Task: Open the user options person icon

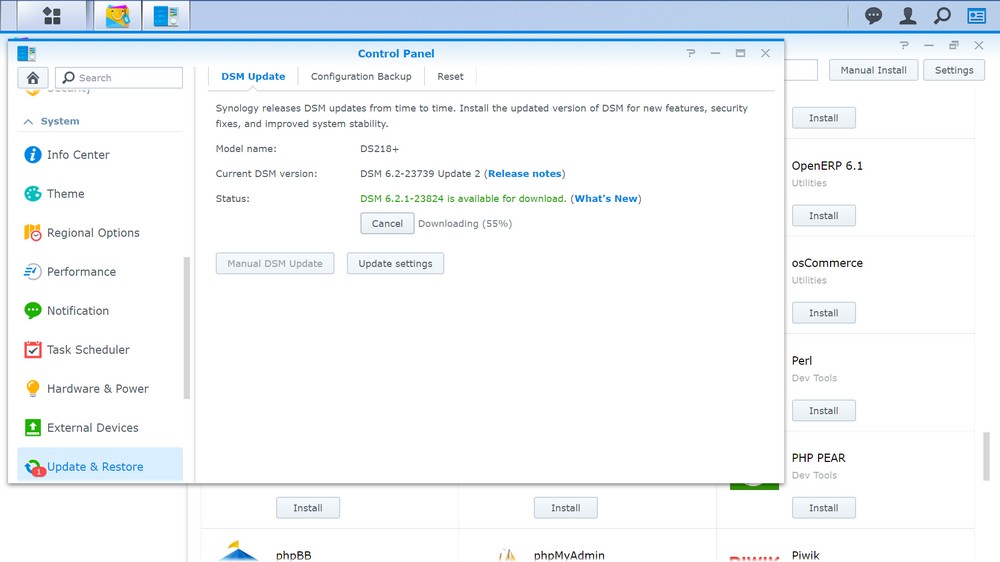Action: [908, 15]
